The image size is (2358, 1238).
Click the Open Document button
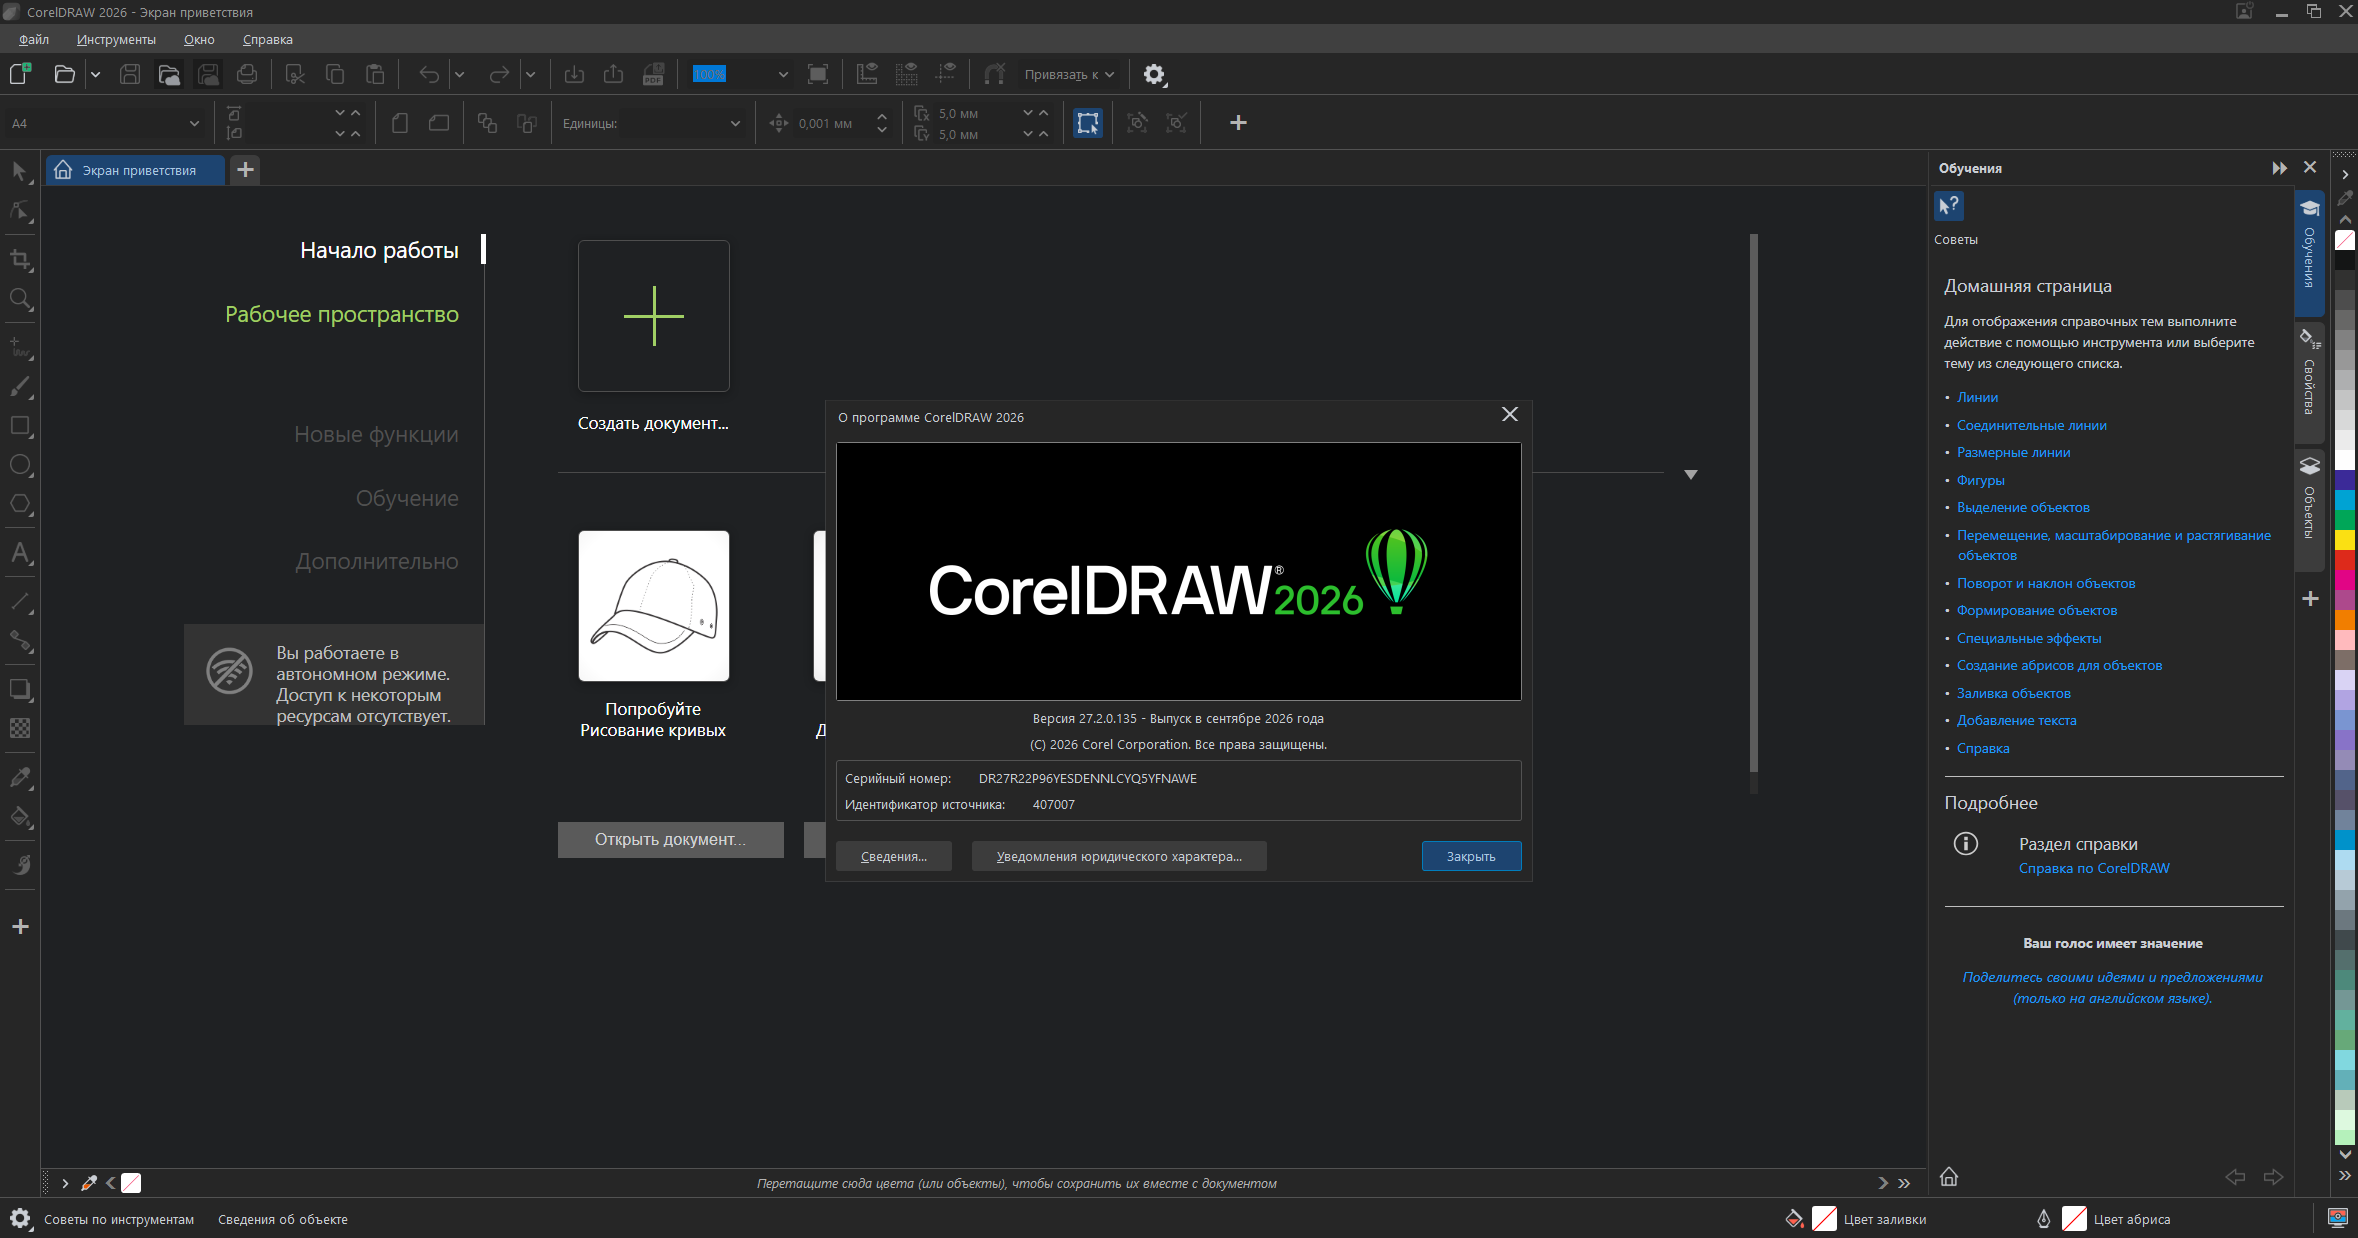pos(670,839)
